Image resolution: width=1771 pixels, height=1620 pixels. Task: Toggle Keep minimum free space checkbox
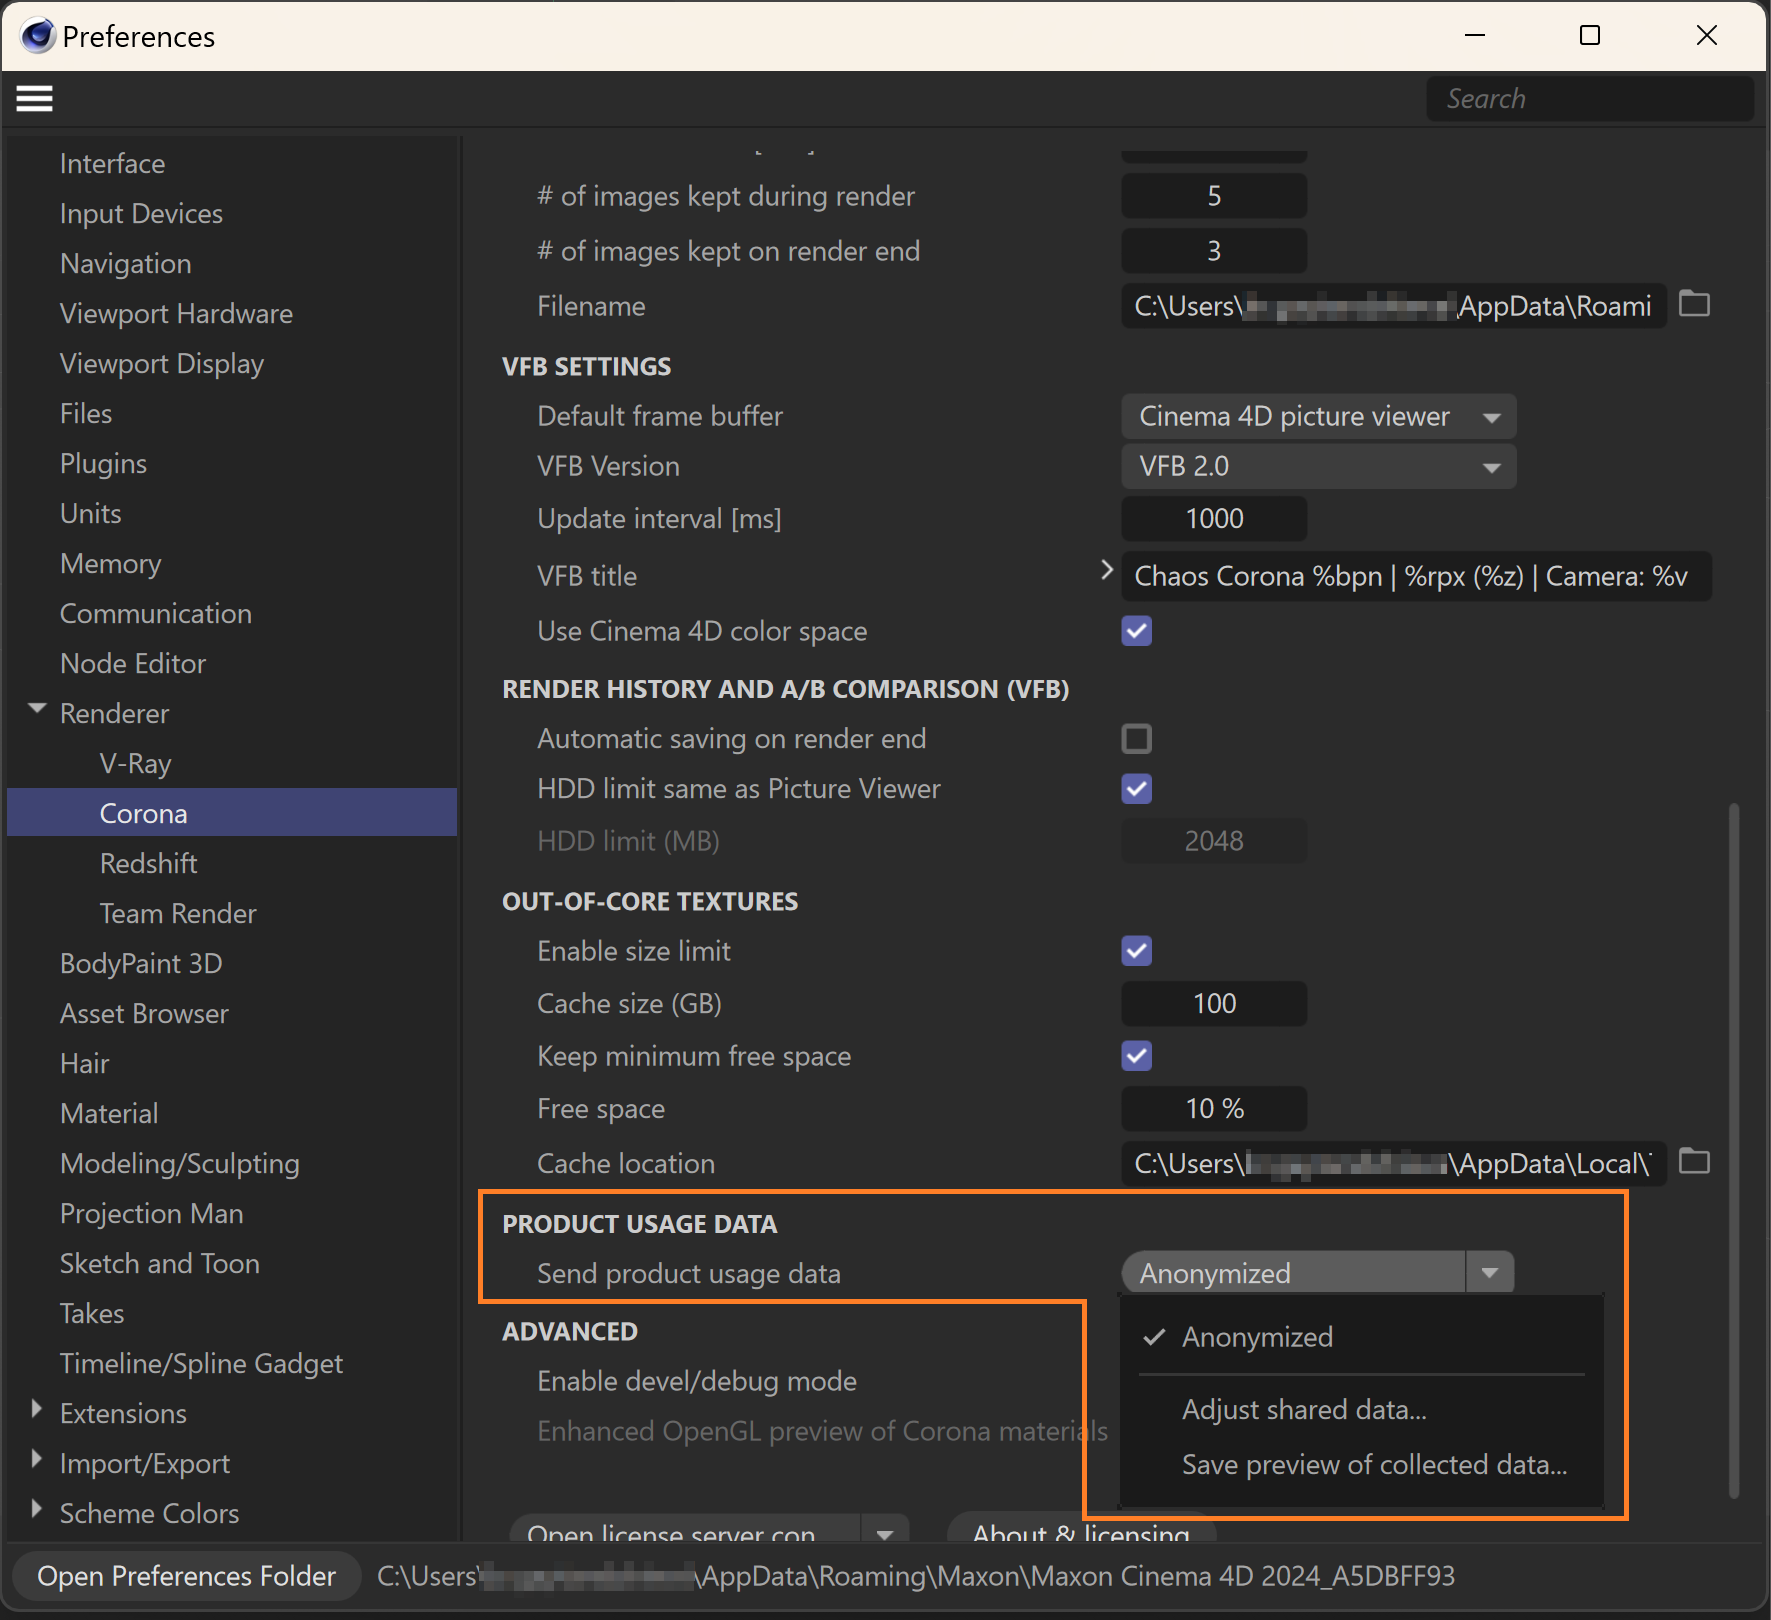1137,1056
